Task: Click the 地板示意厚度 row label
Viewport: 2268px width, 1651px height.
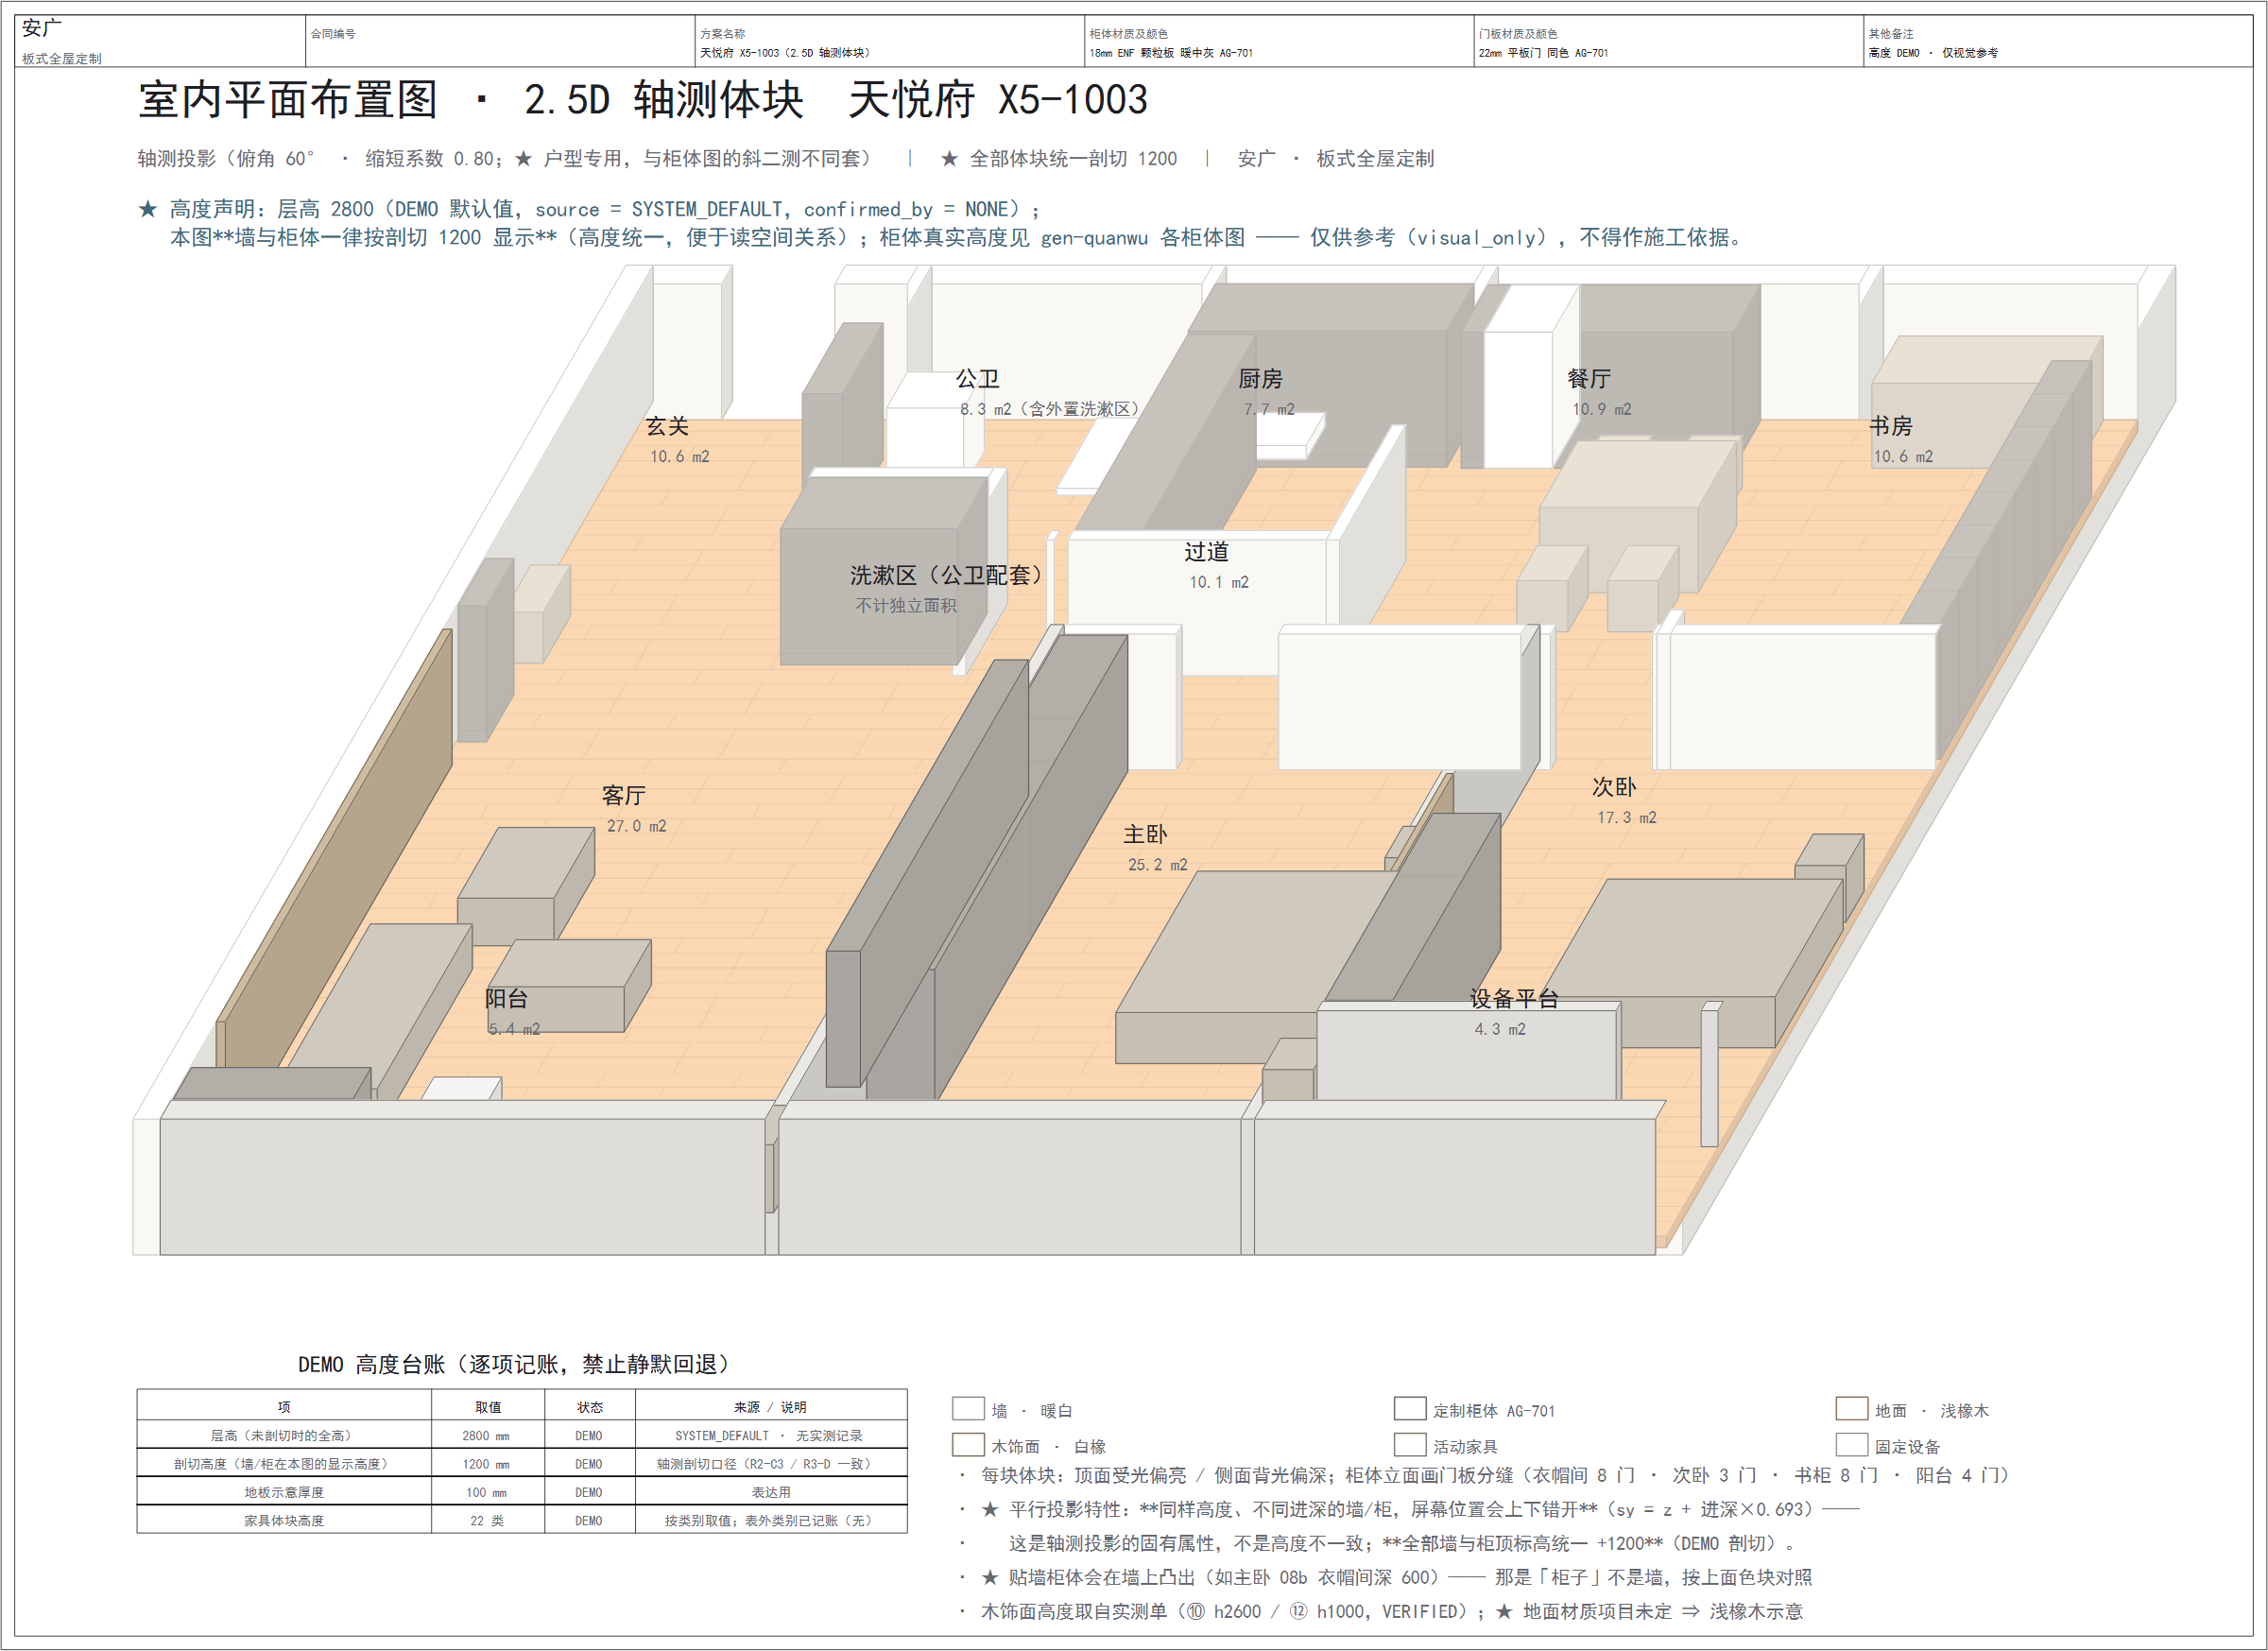Action: tap(284, 1492)
